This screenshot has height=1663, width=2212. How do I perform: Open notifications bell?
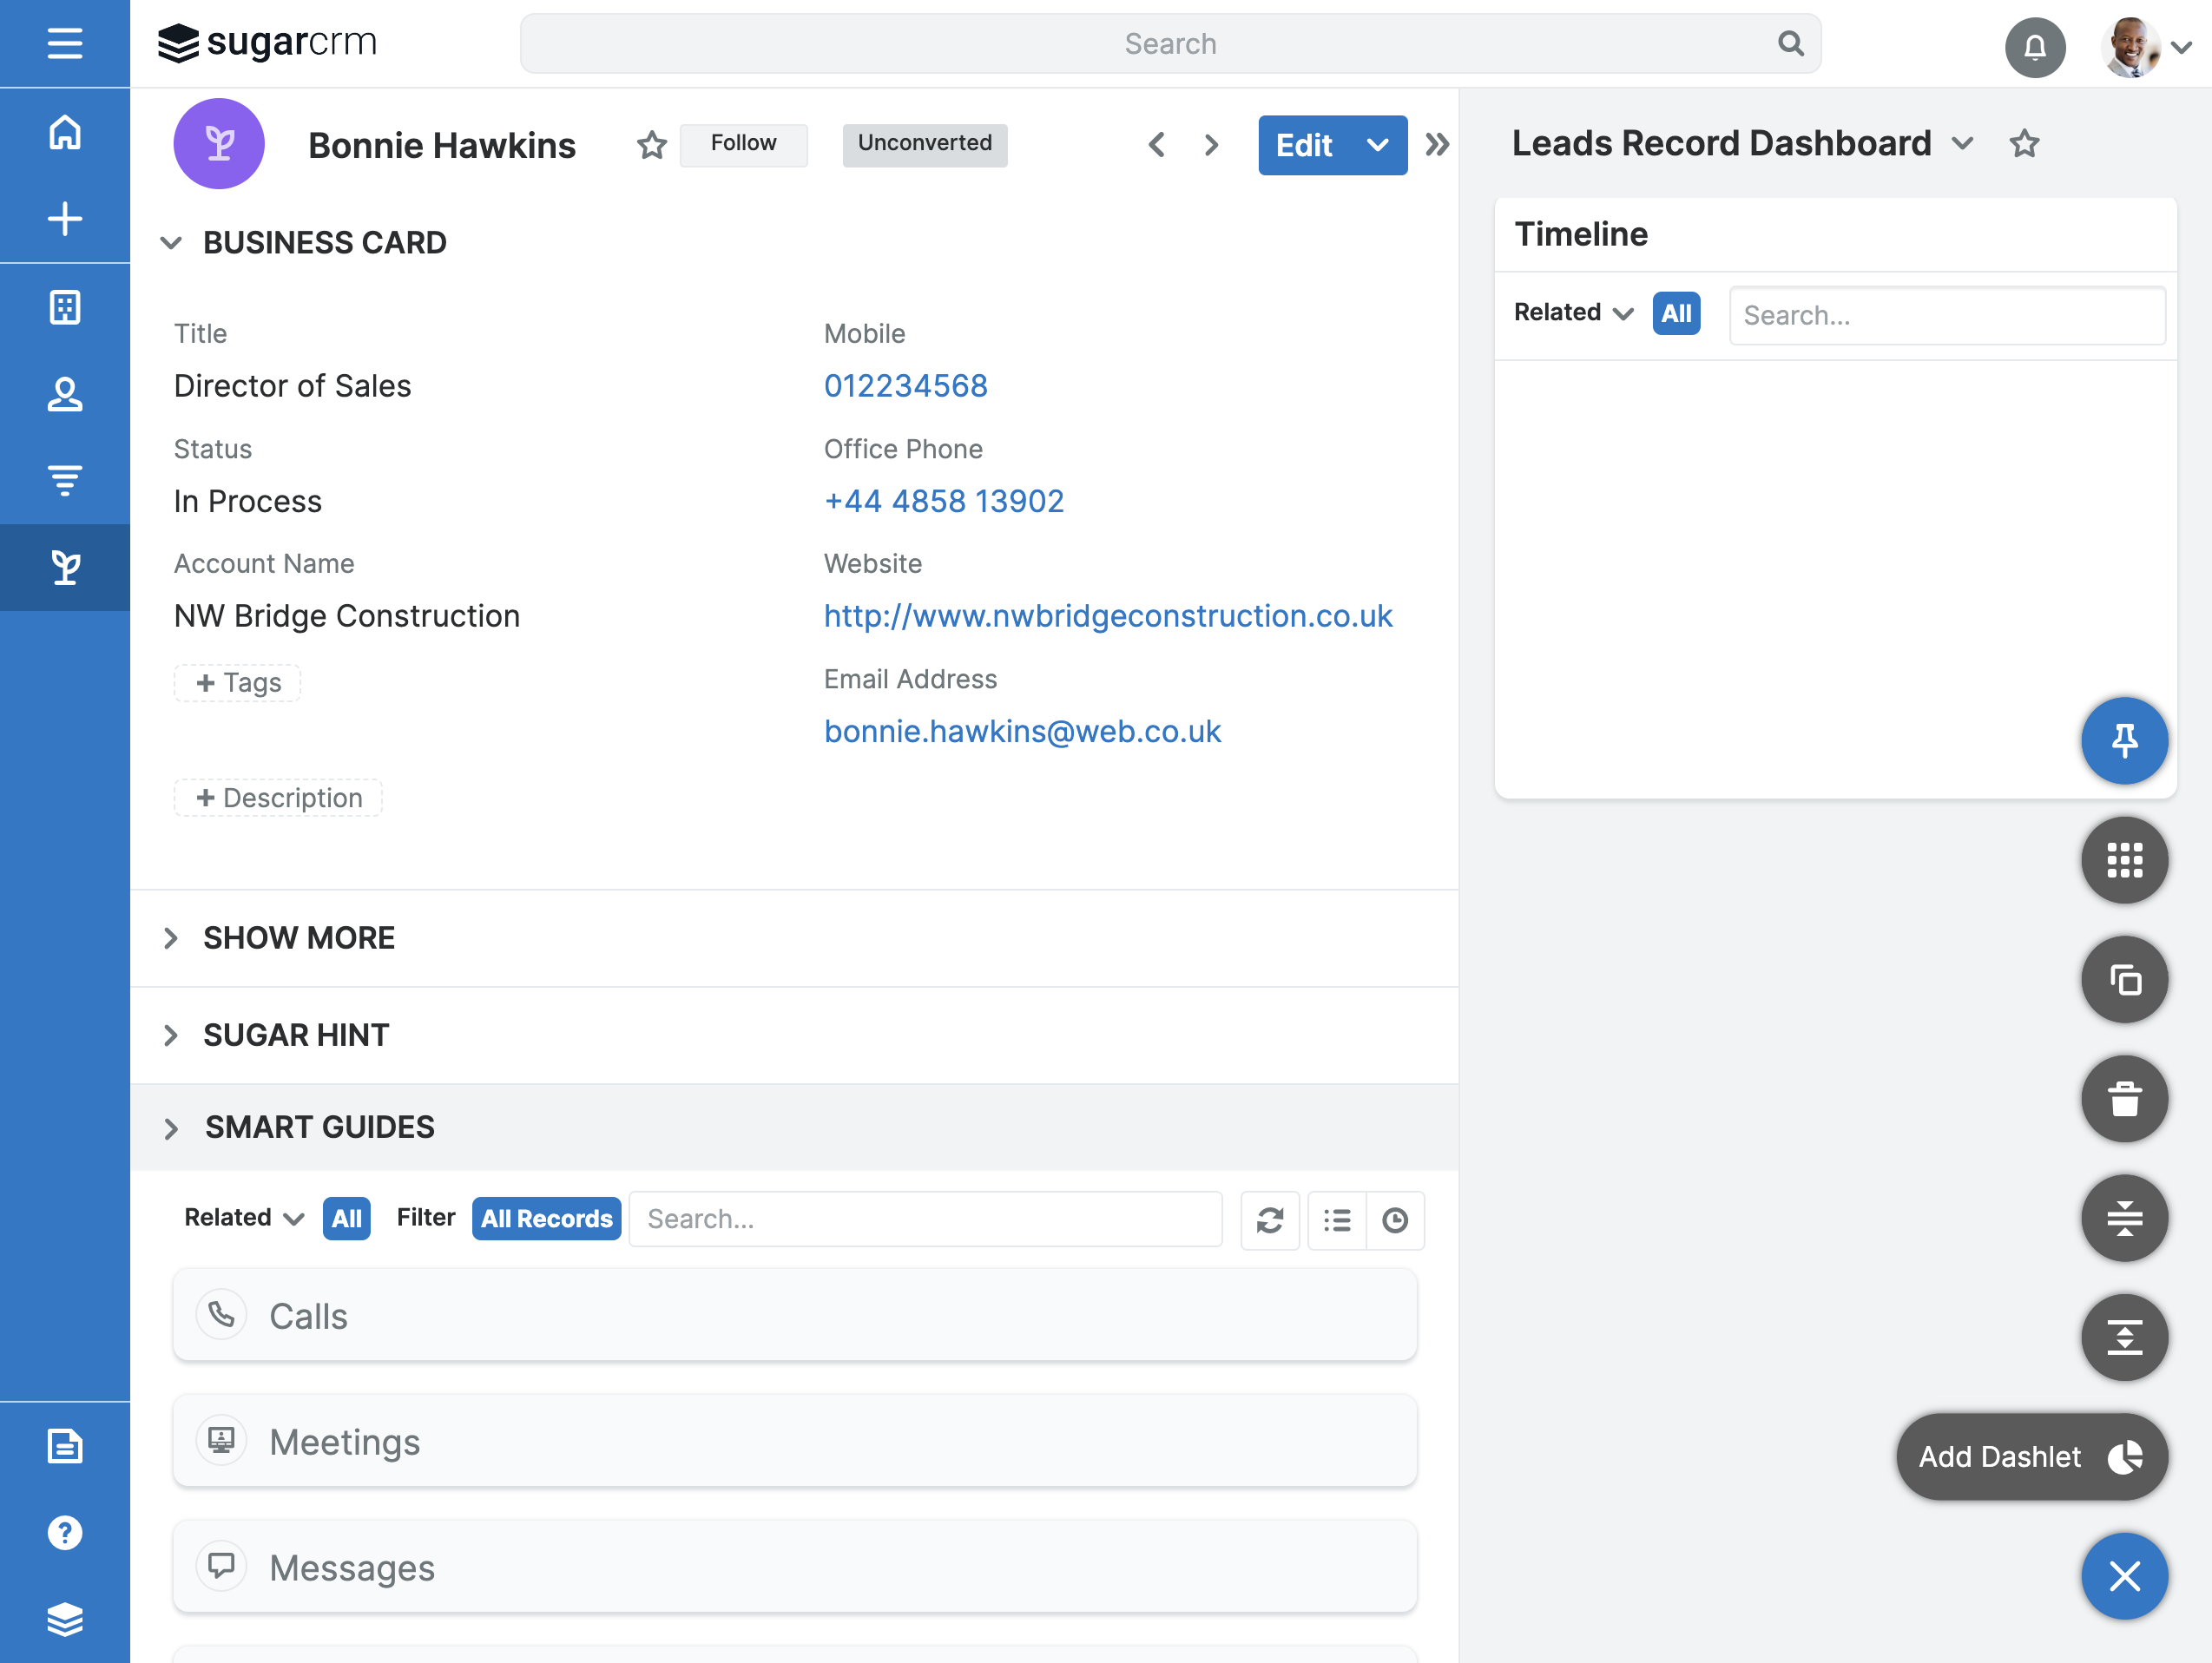pyautogui.click(x=2035, y=46)
